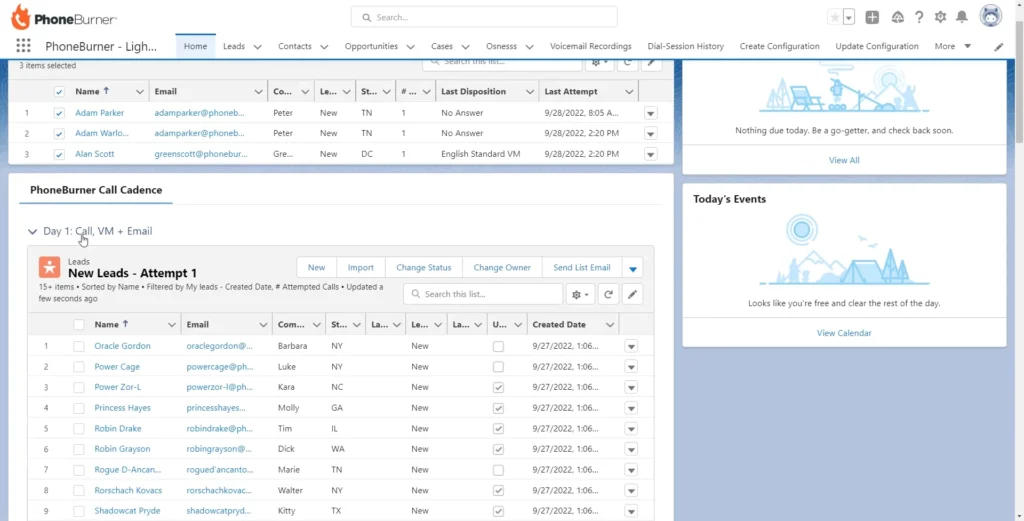Screen dimensions: 1024x521
Task: Open list view controls gear in New Leads
Action: pyautogui.click(x=580, y=294)
